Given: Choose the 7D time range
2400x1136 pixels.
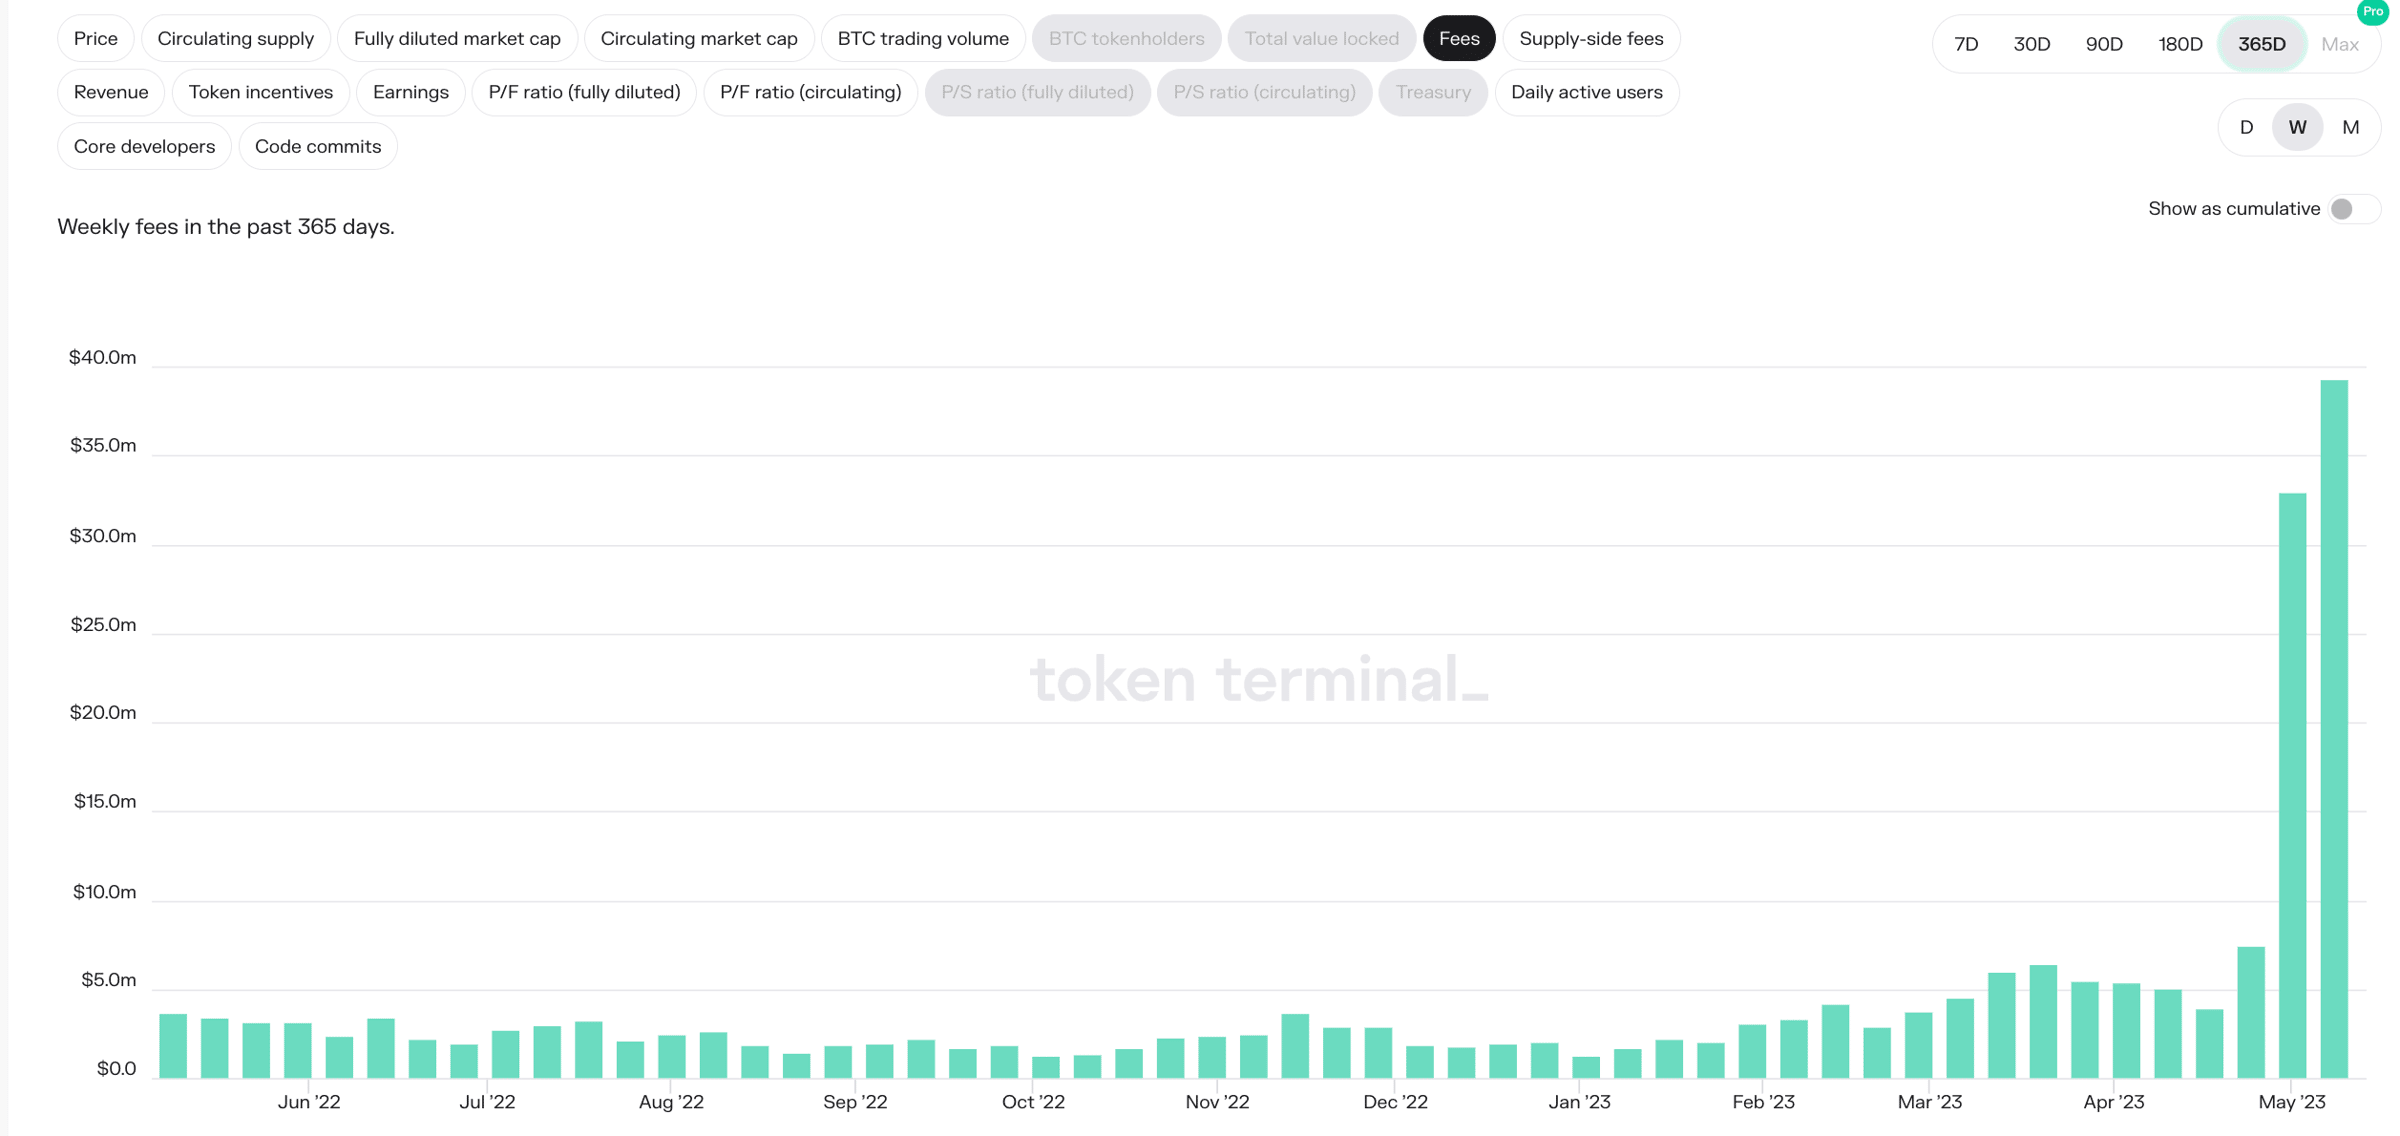Looking at the screenshot, I should pyautogui.click(x=1966, y=44).
